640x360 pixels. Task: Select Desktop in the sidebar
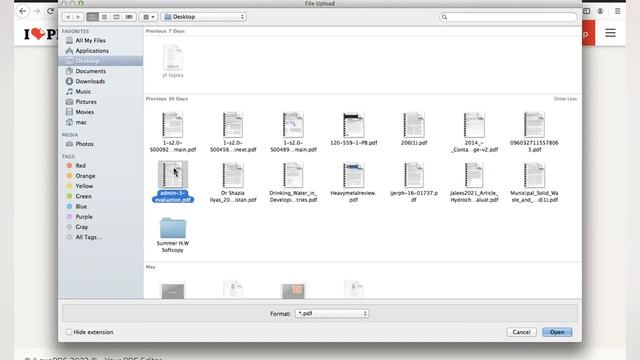pyautogui.click(x=101, y=61)
